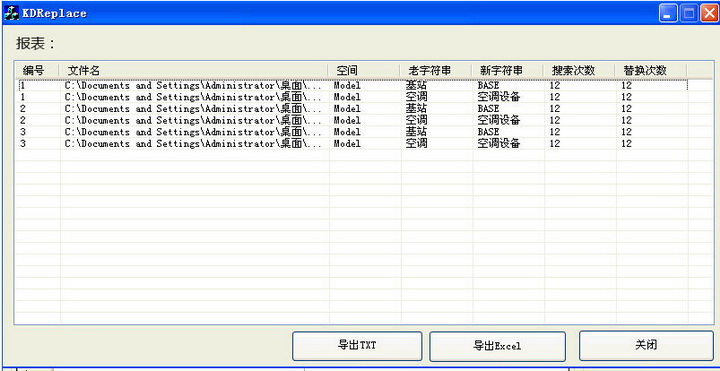
Task: Click Model in file 3's 基站 row
Action: click(347, 132)
